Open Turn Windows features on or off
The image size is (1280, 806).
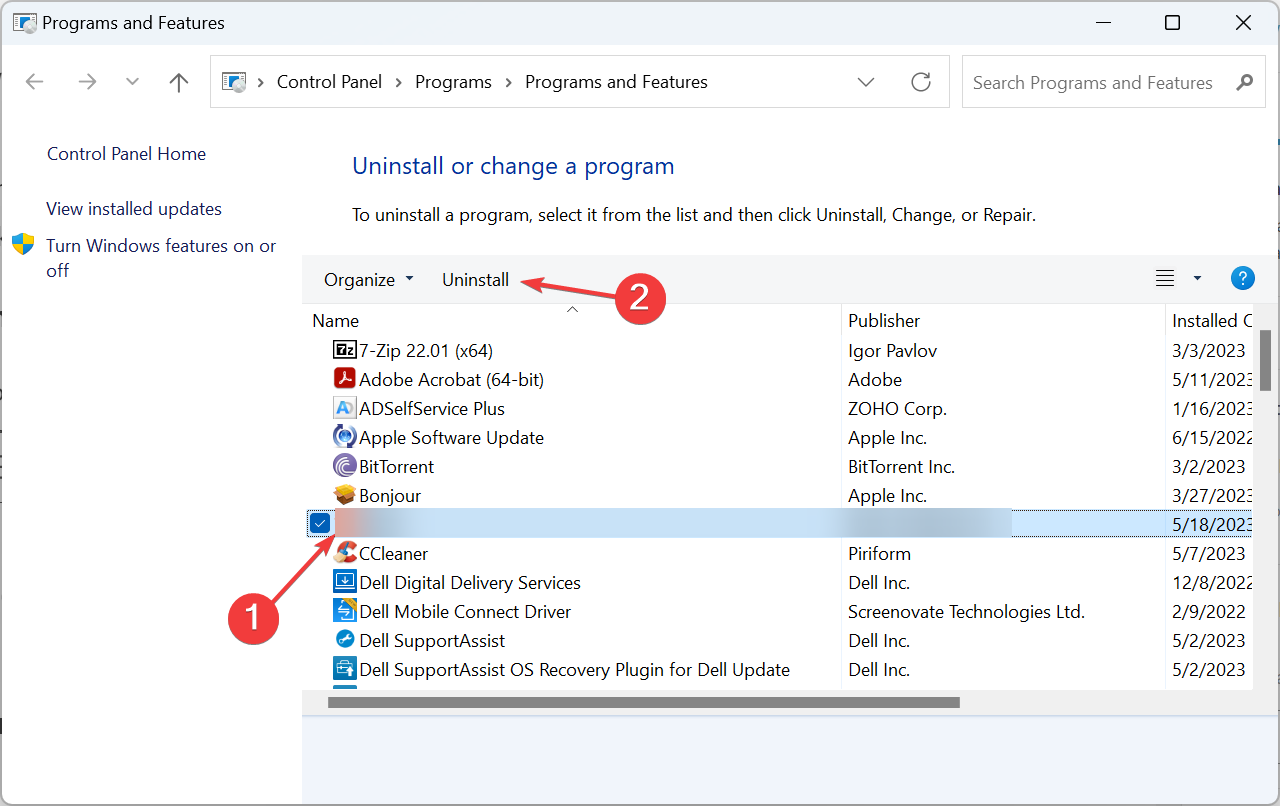pyautogui.click(x=161, y=258)
